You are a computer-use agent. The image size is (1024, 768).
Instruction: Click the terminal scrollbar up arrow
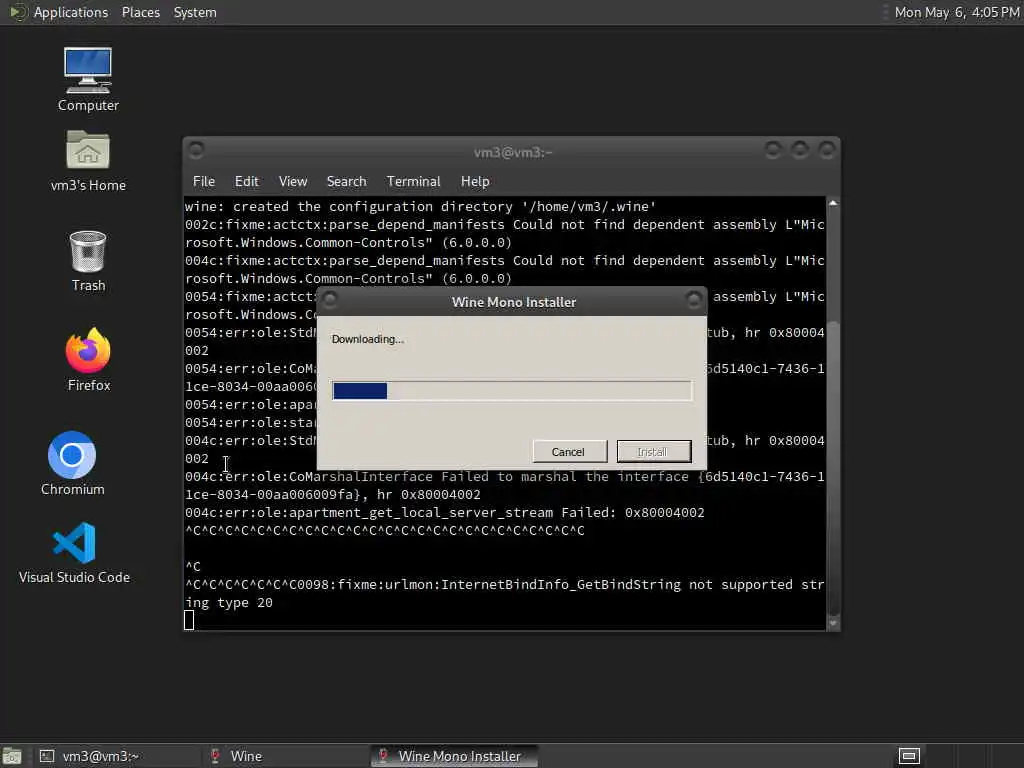click(833, 203)
